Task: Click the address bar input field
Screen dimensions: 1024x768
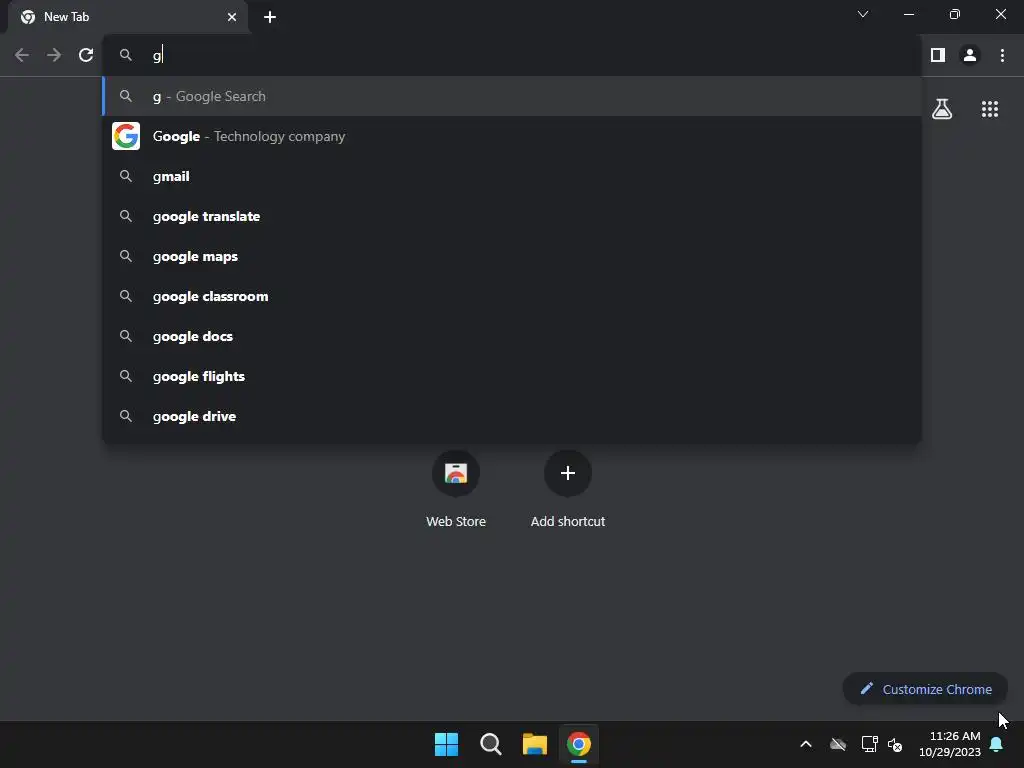Action: pos(513,56)
